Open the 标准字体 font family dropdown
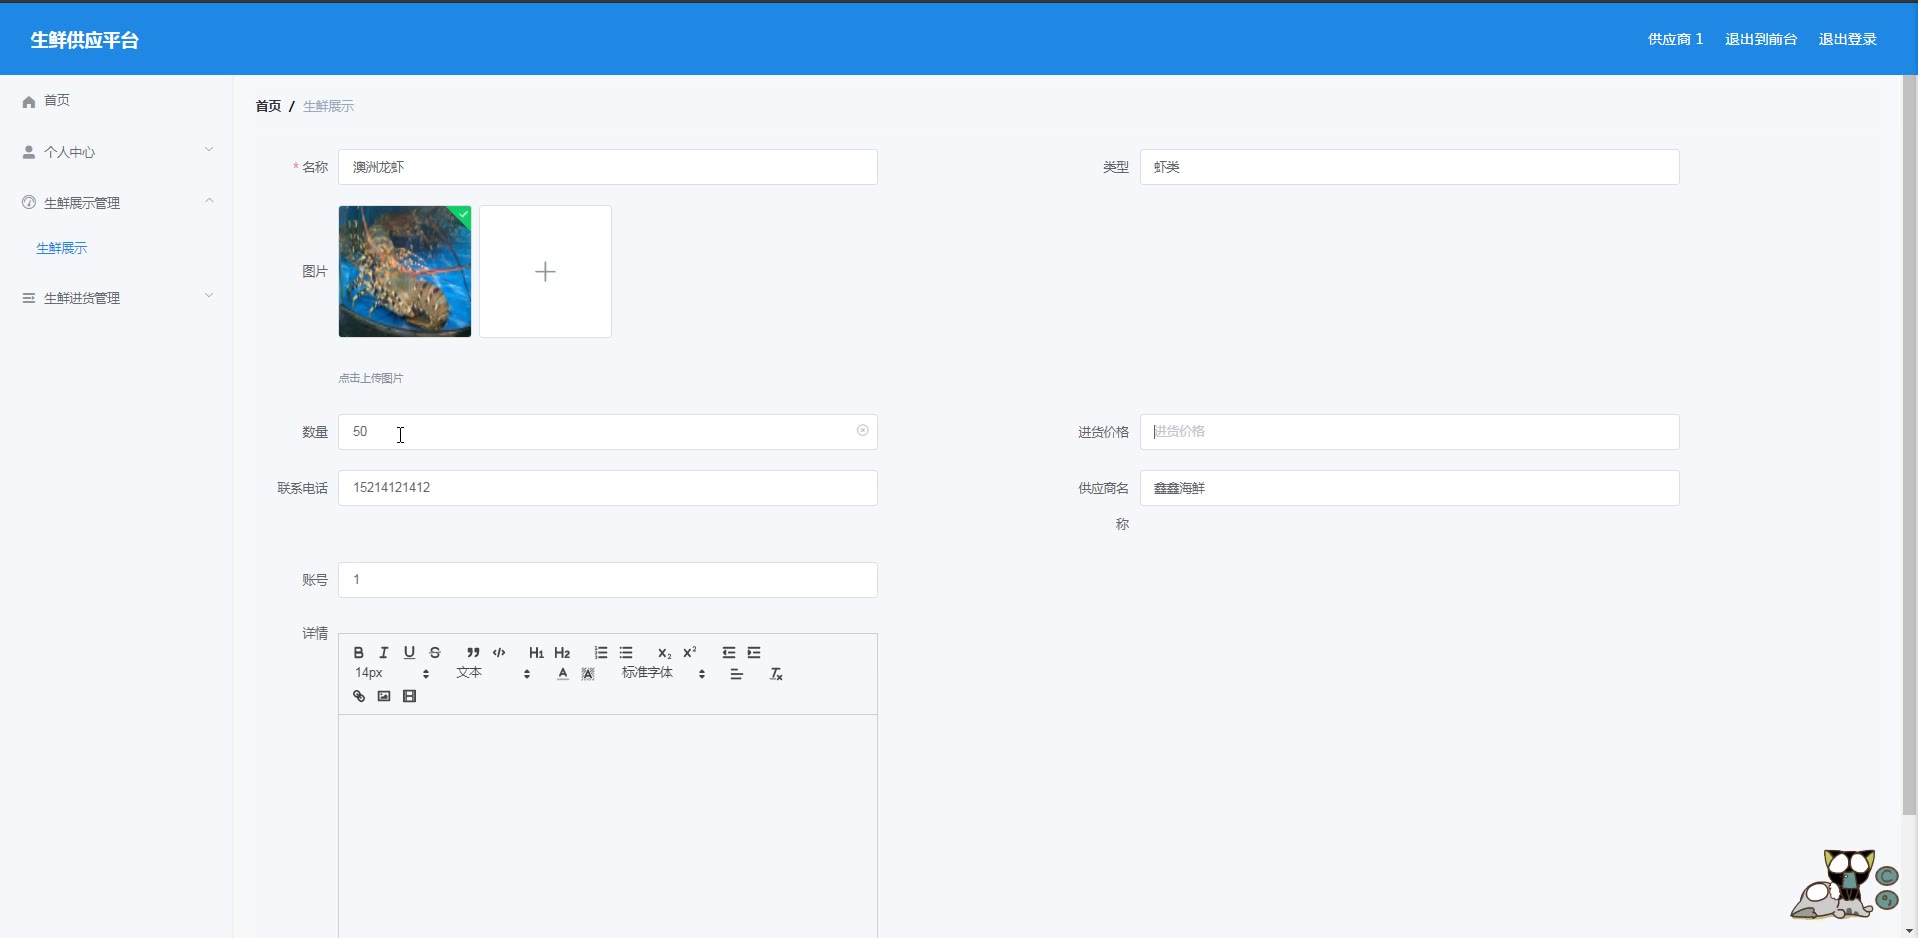The image size is (1918, 938). [x=664, y=674]
